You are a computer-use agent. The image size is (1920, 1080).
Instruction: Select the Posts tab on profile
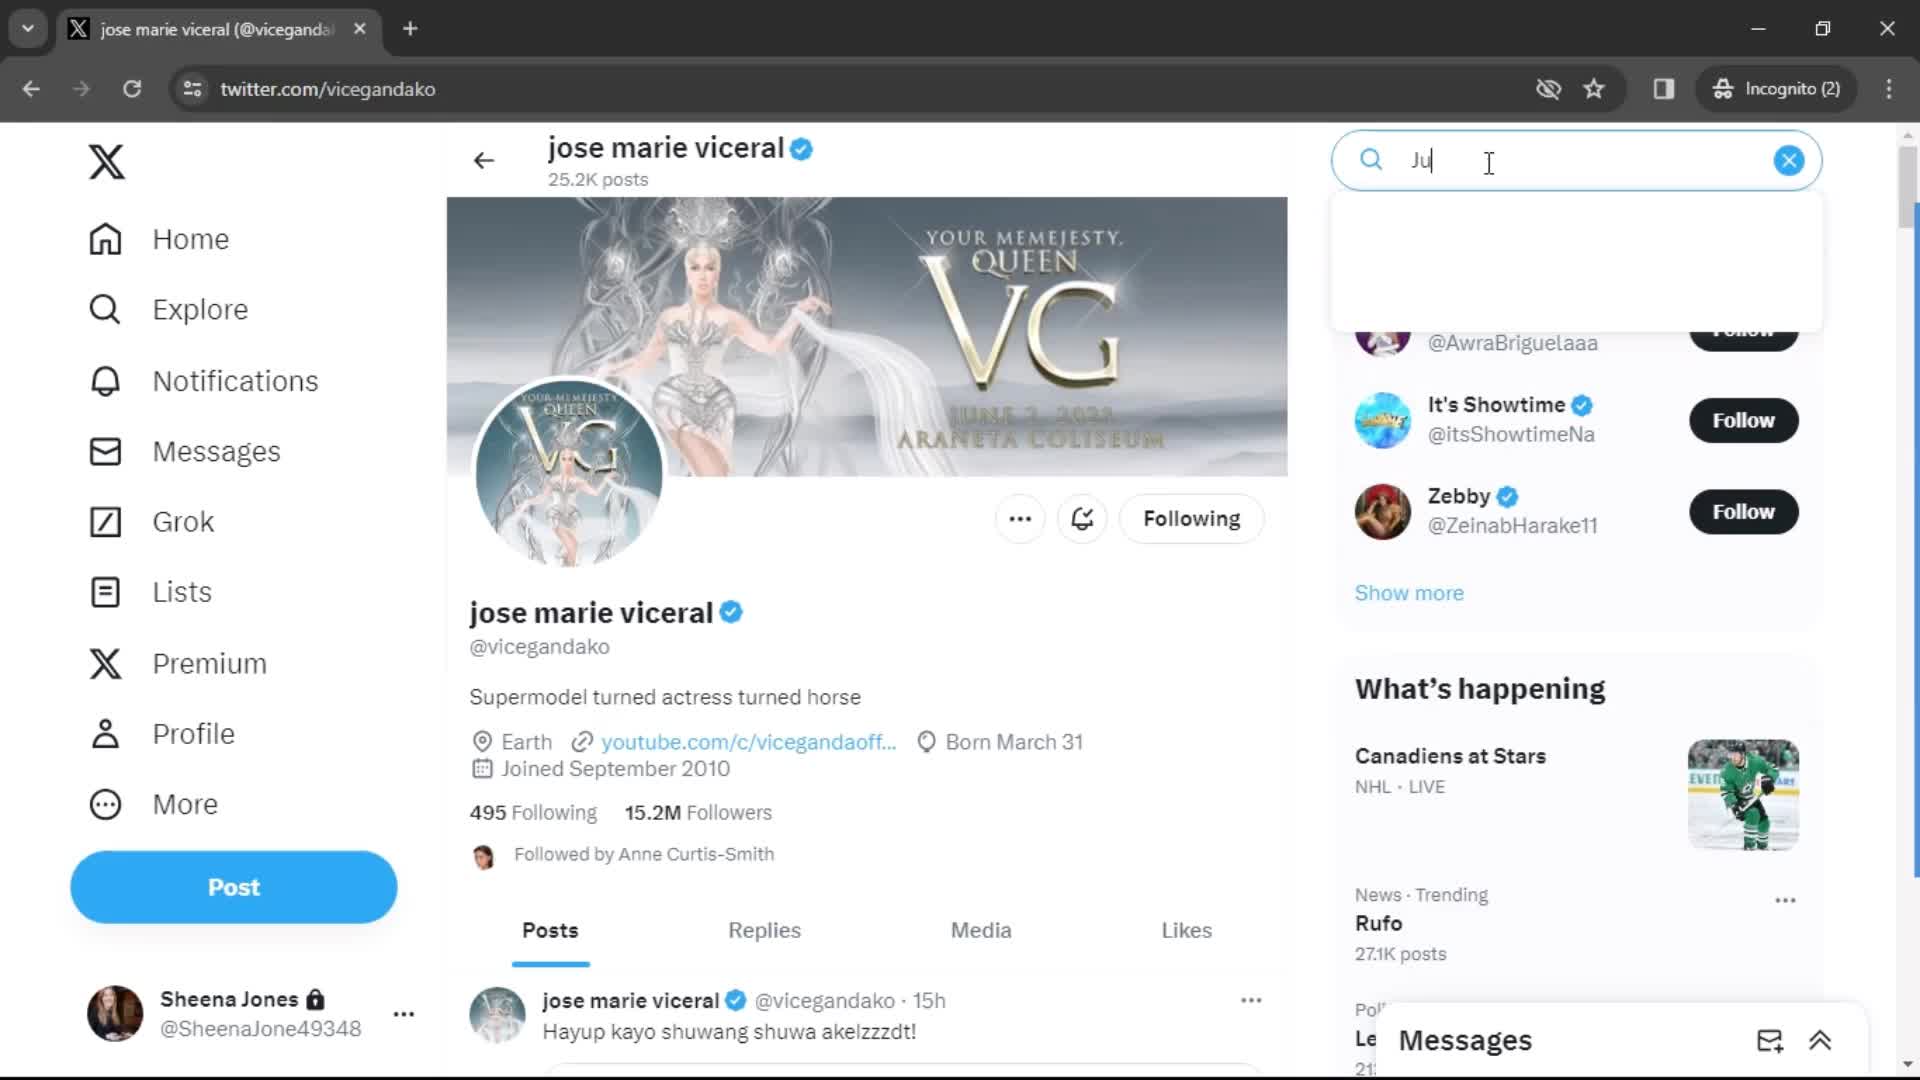(551, 930)
